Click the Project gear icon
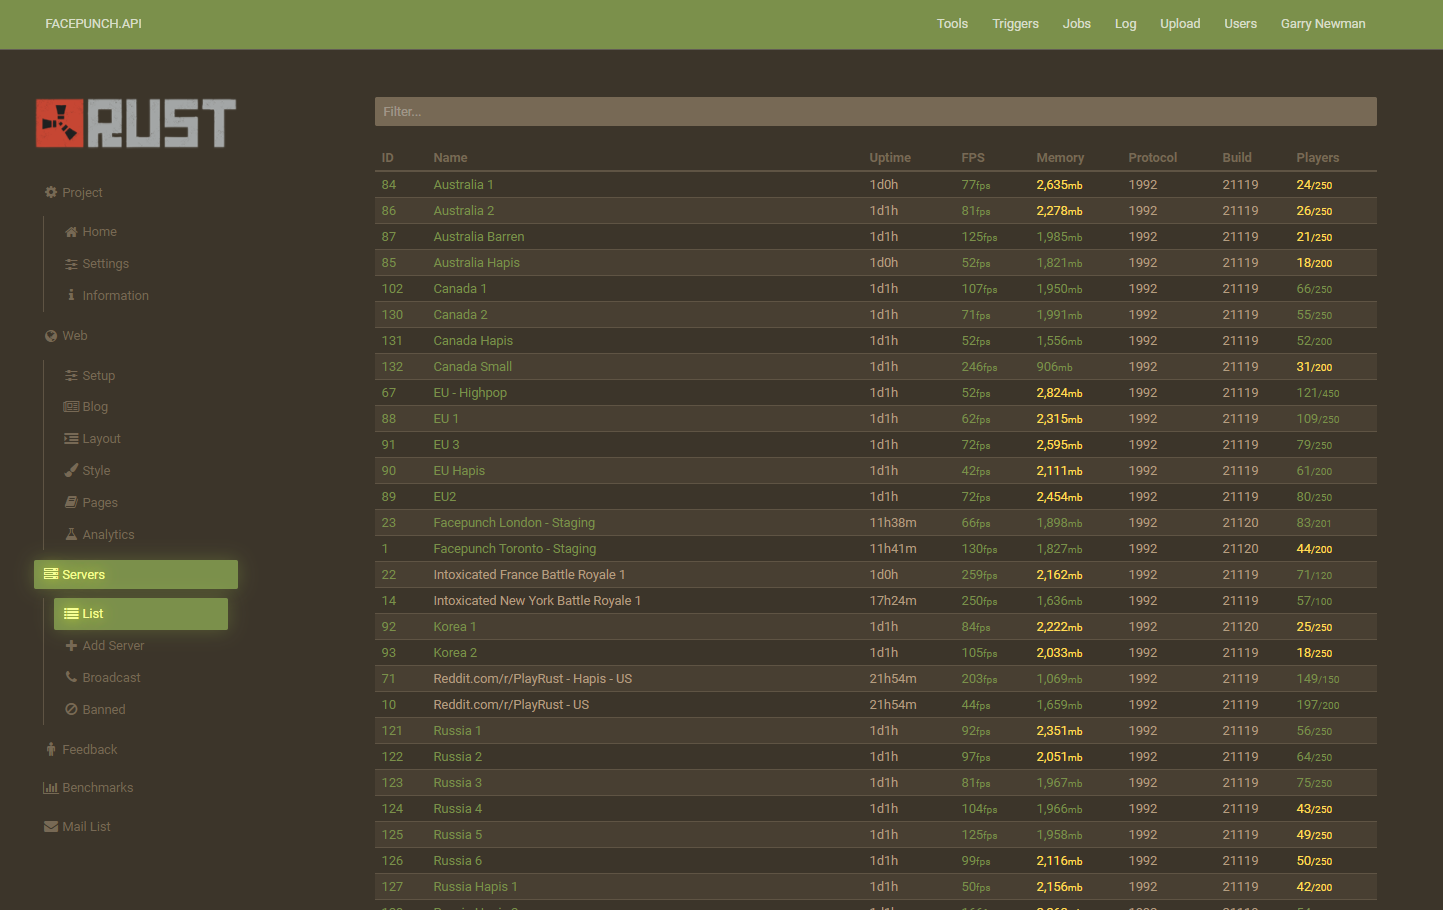Image resolution: width=1443 pixels, height=910 pixels. pos(51,192)
